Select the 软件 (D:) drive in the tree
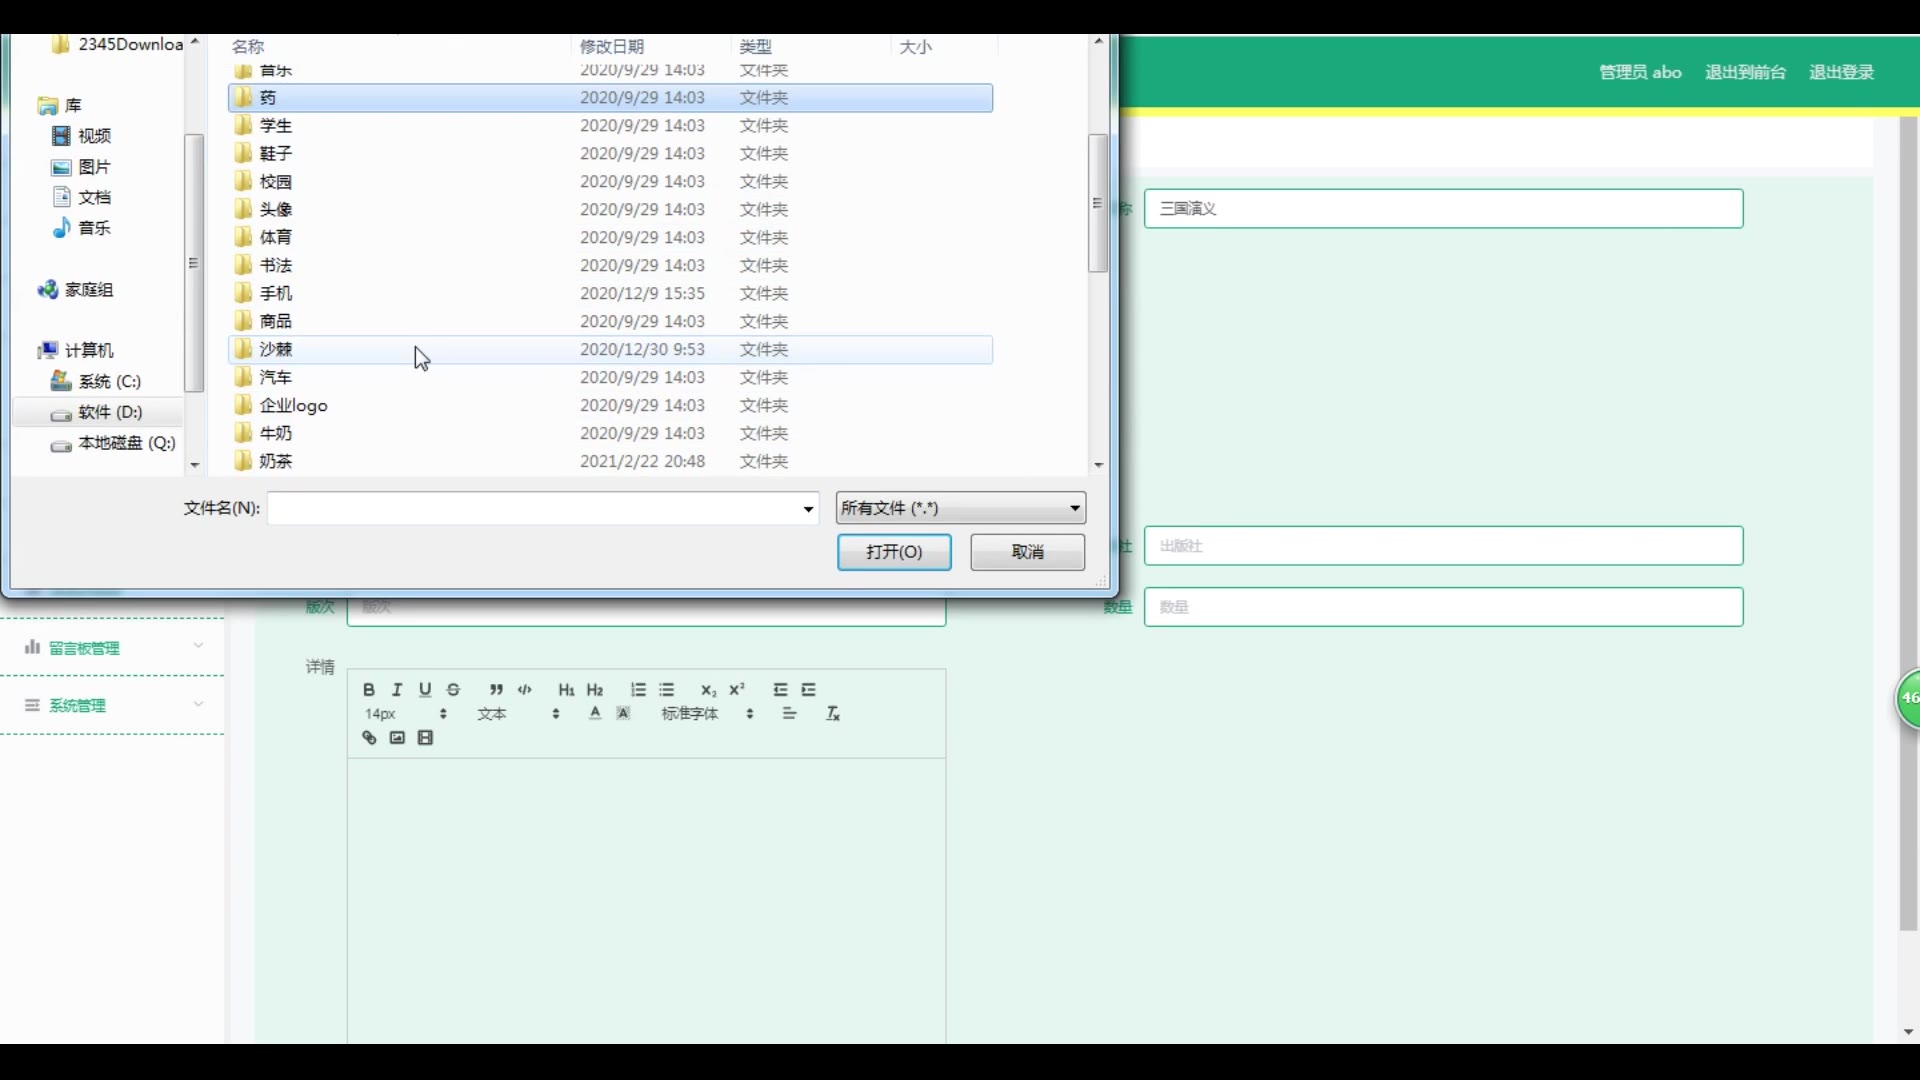The image size is (1920, 1080). [x=110, y=412]
